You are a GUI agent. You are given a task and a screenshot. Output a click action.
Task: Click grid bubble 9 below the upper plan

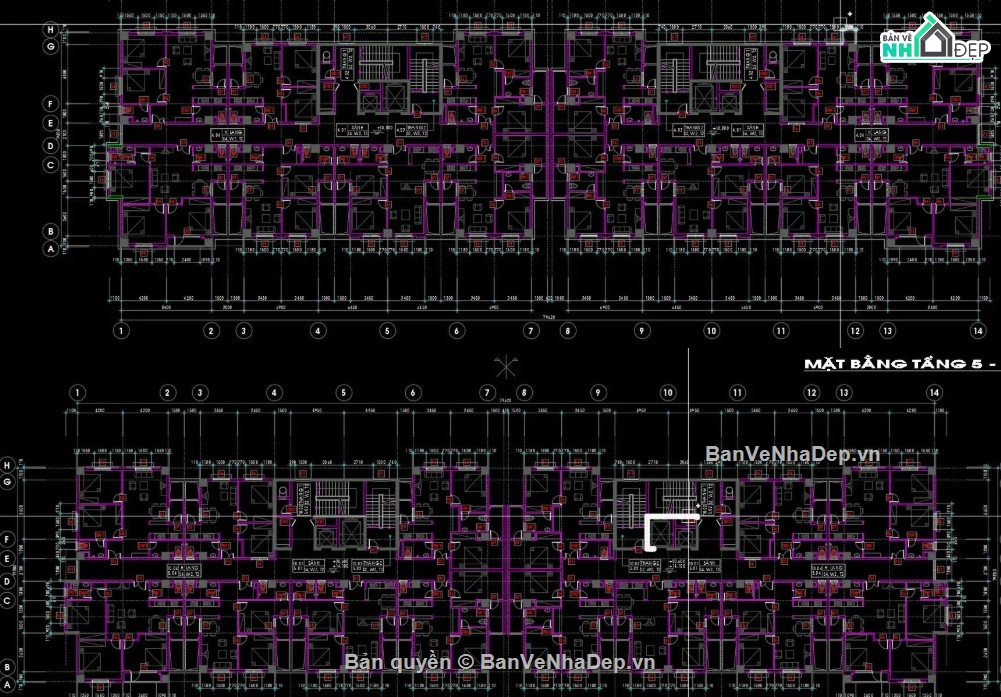(x=642, y=331)
